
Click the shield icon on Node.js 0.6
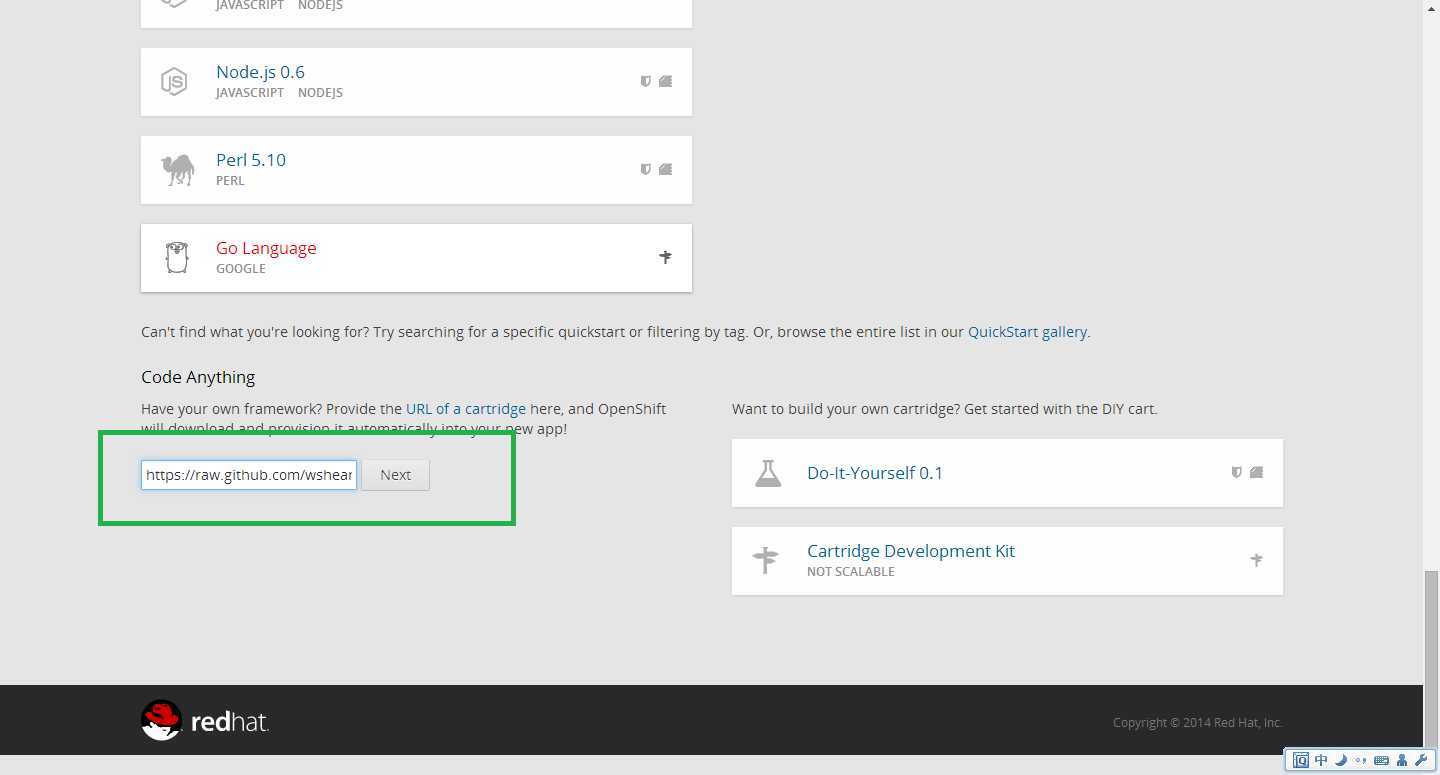click(x=645, y=82)
